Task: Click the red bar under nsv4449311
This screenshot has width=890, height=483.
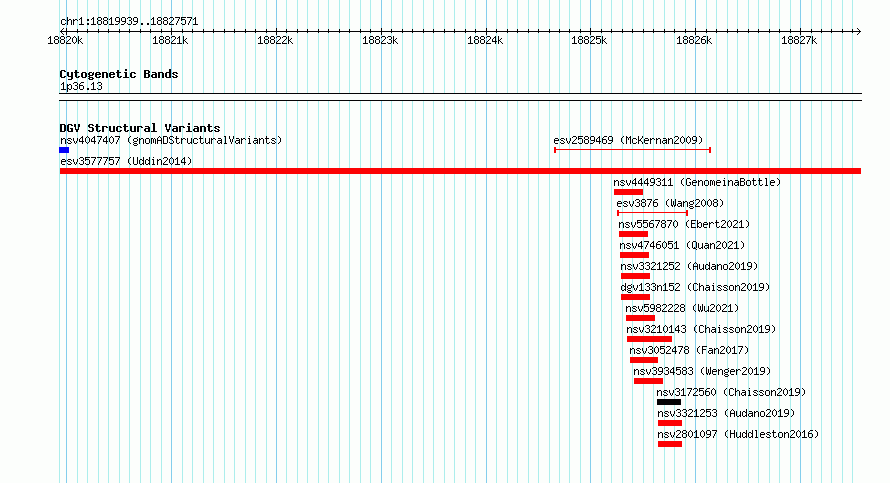Action: [628, 192]
